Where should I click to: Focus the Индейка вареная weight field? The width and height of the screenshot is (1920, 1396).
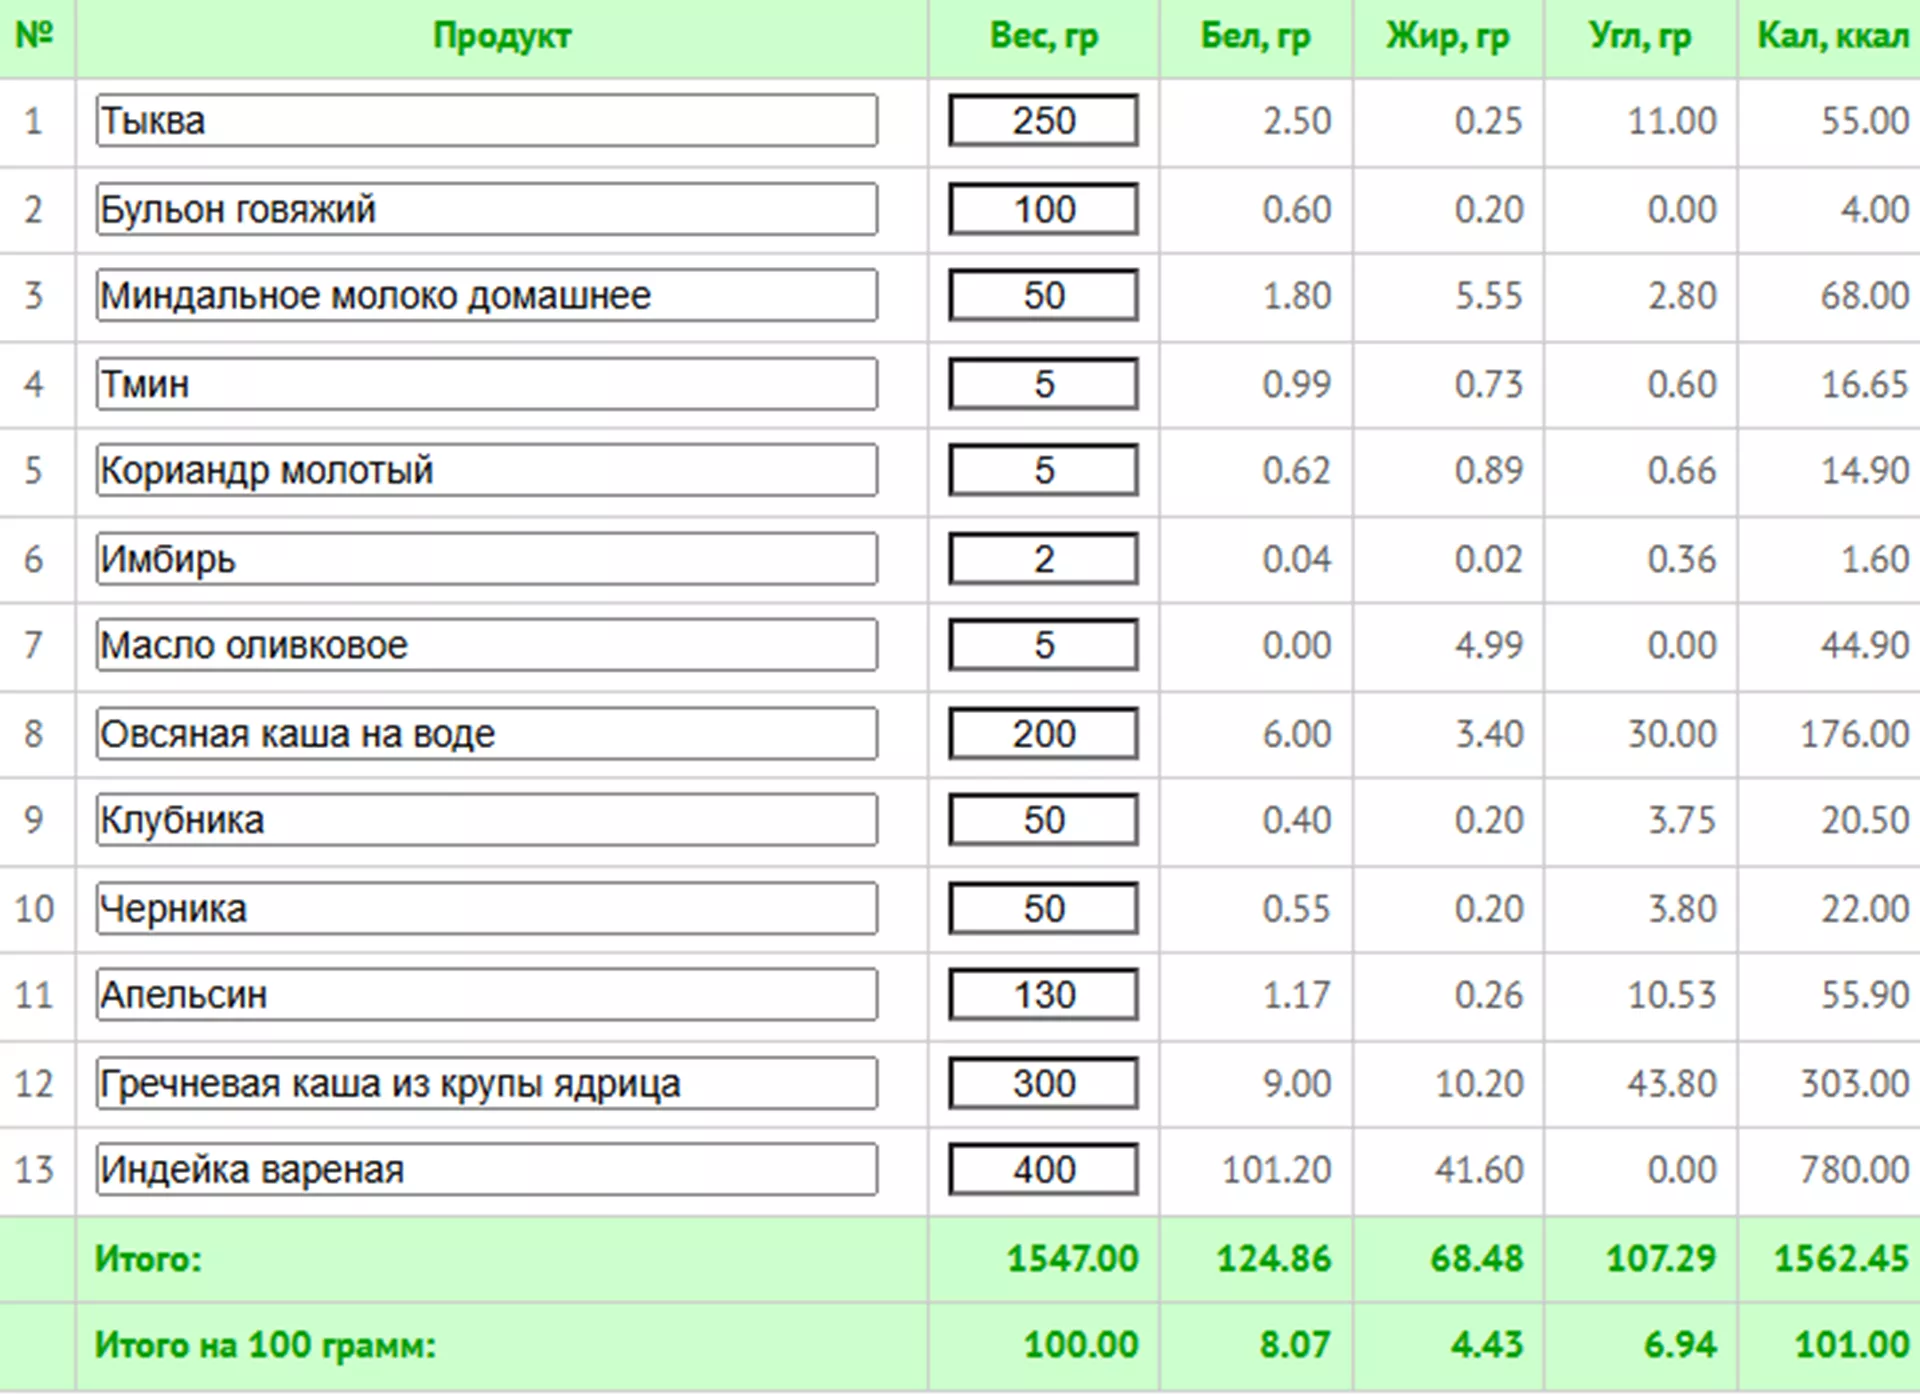1043,1170
